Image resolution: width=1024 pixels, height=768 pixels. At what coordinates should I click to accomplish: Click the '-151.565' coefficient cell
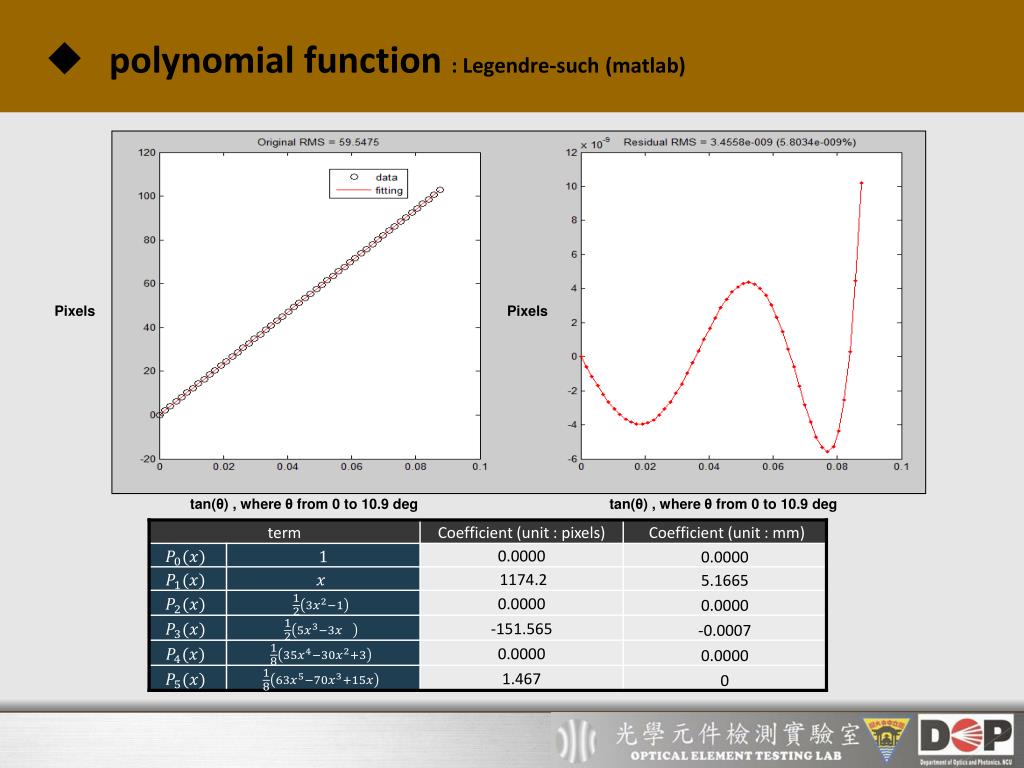[x=521, y=629]
